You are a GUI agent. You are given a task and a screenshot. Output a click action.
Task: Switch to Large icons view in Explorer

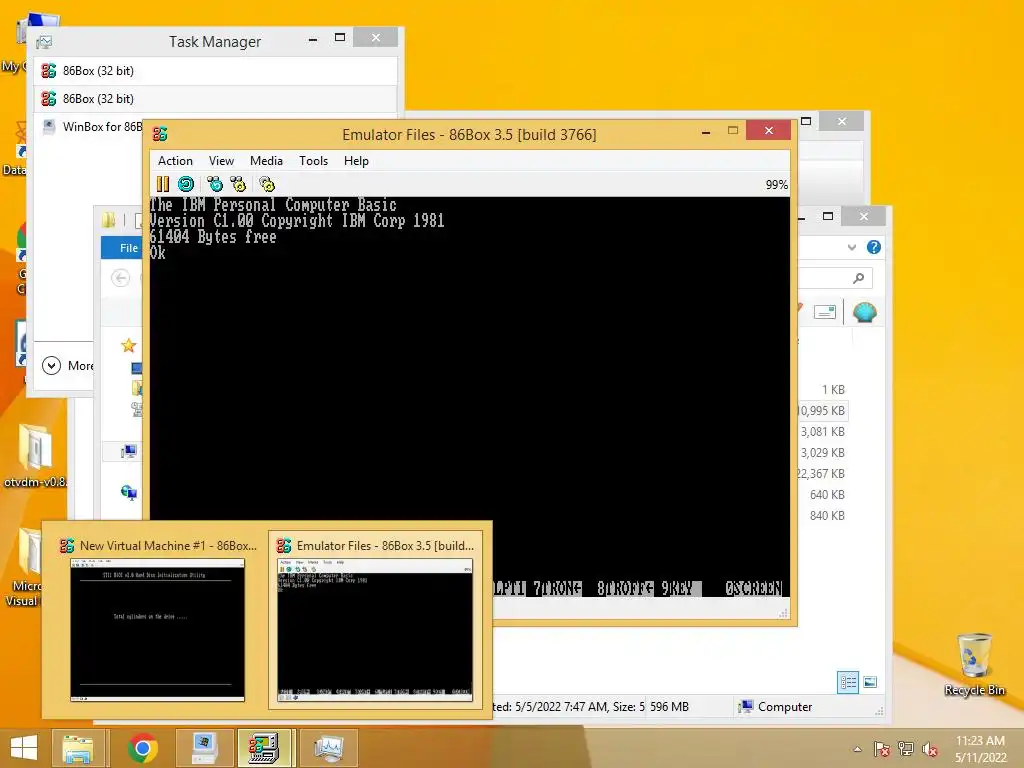tap(870, 682)
